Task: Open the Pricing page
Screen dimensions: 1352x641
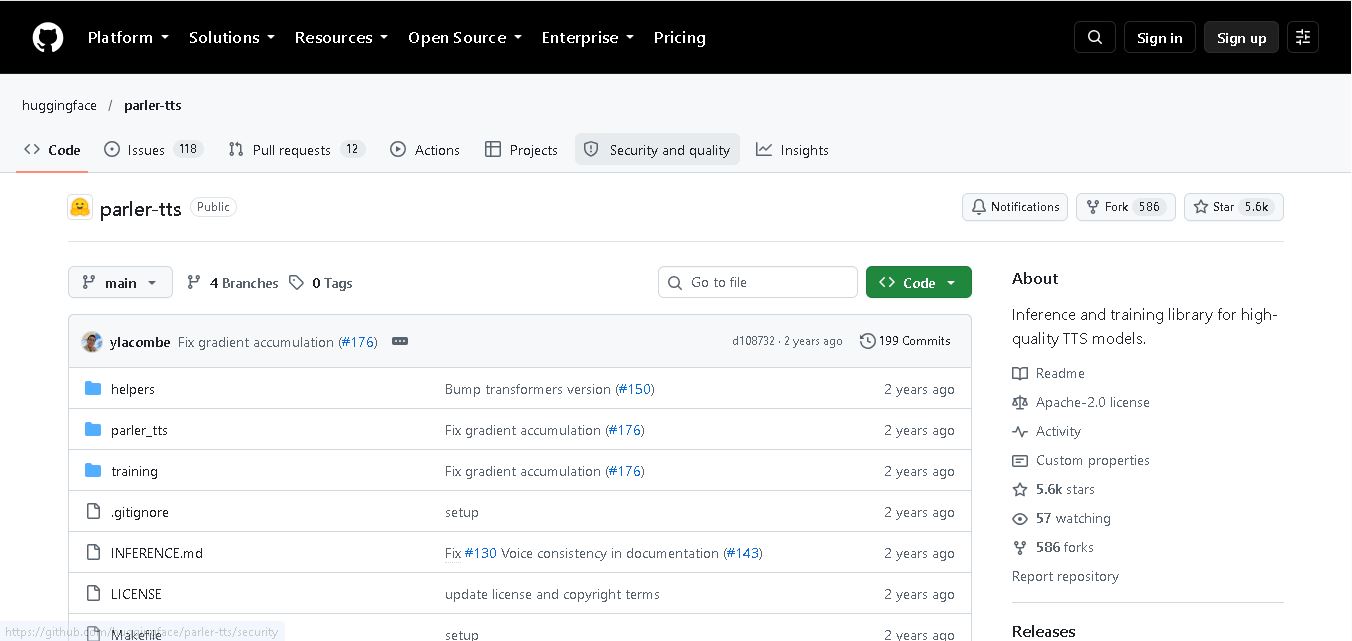Action: point(680,37)
